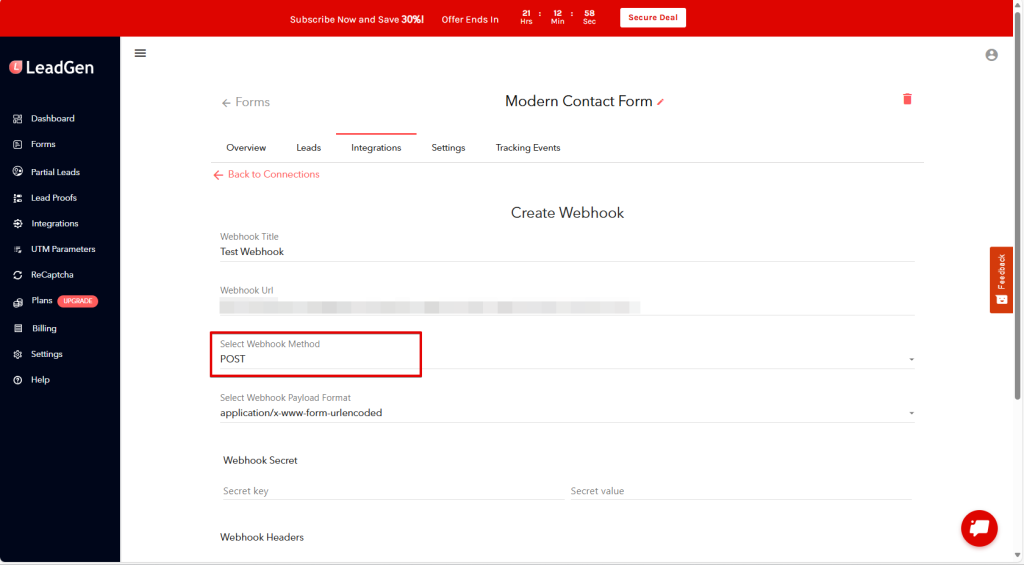Open the user account profile icon
This screenshot has width=1024, height=565.
coord(991,55)
